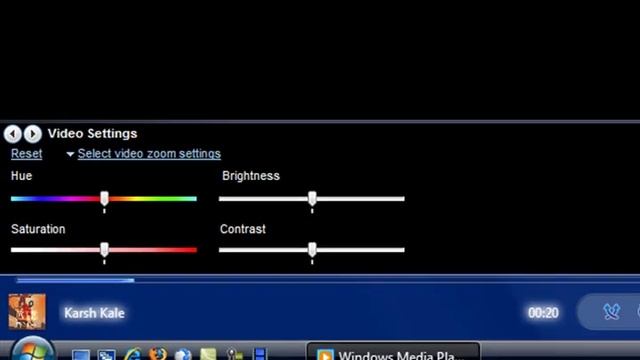Go to next enhancement panel with right arrow
The width and height of the screenshot is (640, 360).
click(x=33, y=134)
